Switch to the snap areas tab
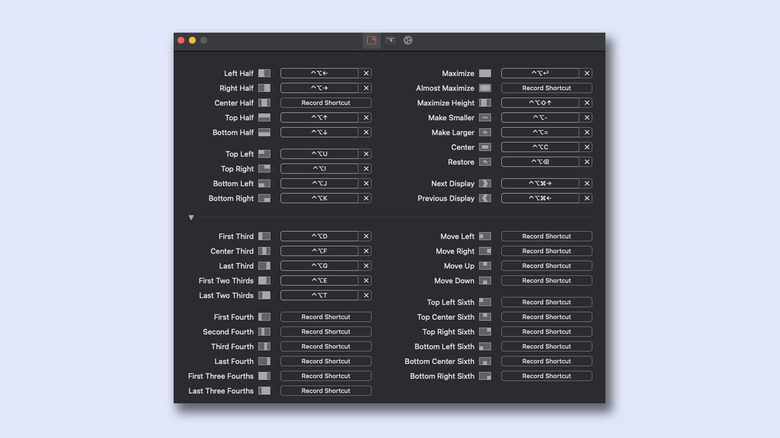The height and width of the screenshot is (438, 780). pyautogui.click(x=390, y=40)
